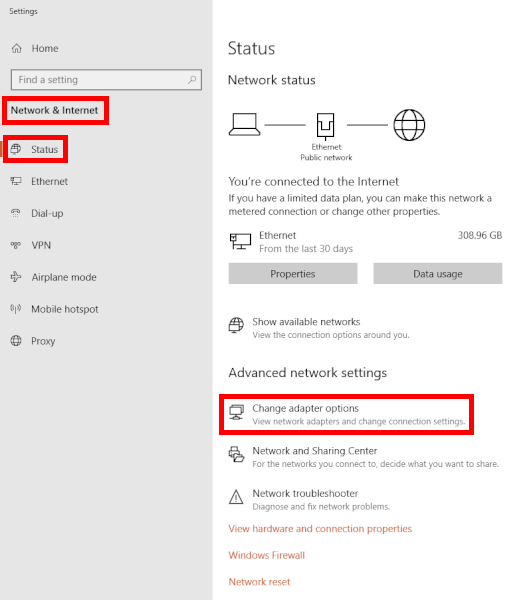
Task: Click the Home house icon
Action: pyautogui.click(x=16, y=49)
